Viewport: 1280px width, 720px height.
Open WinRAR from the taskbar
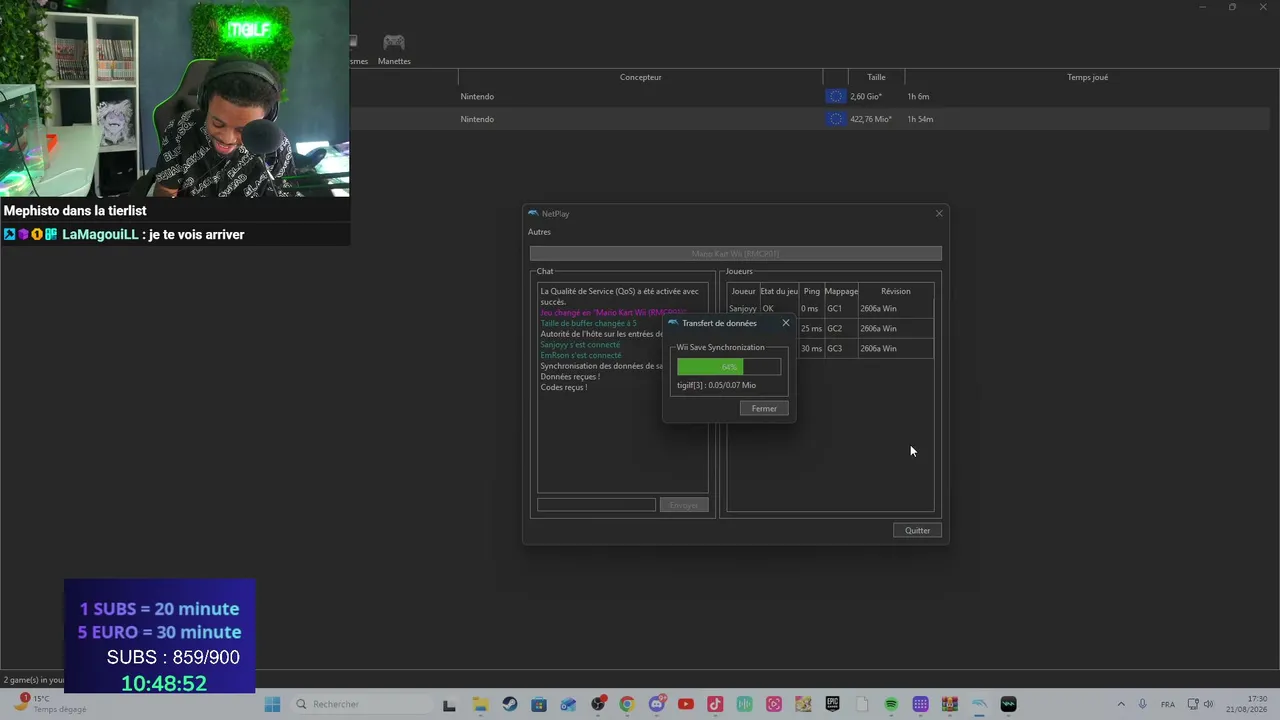(950, 704)
